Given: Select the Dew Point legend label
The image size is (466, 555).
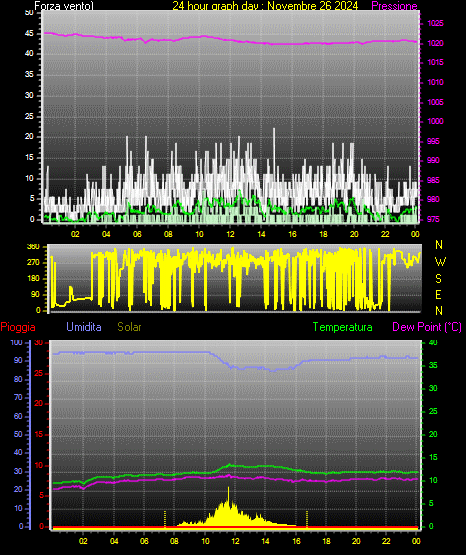Looking at the screenshot, I should pos(427,327).
